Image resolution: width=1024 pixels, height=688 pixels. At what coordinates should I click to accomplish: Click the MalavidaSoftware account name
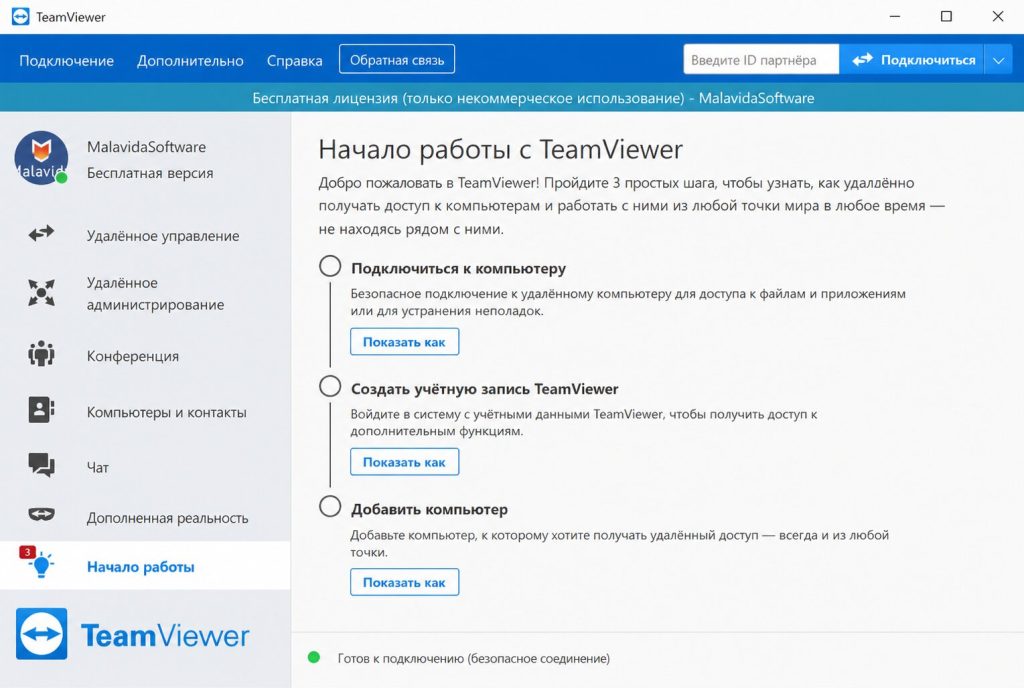(x=146, y=147)
